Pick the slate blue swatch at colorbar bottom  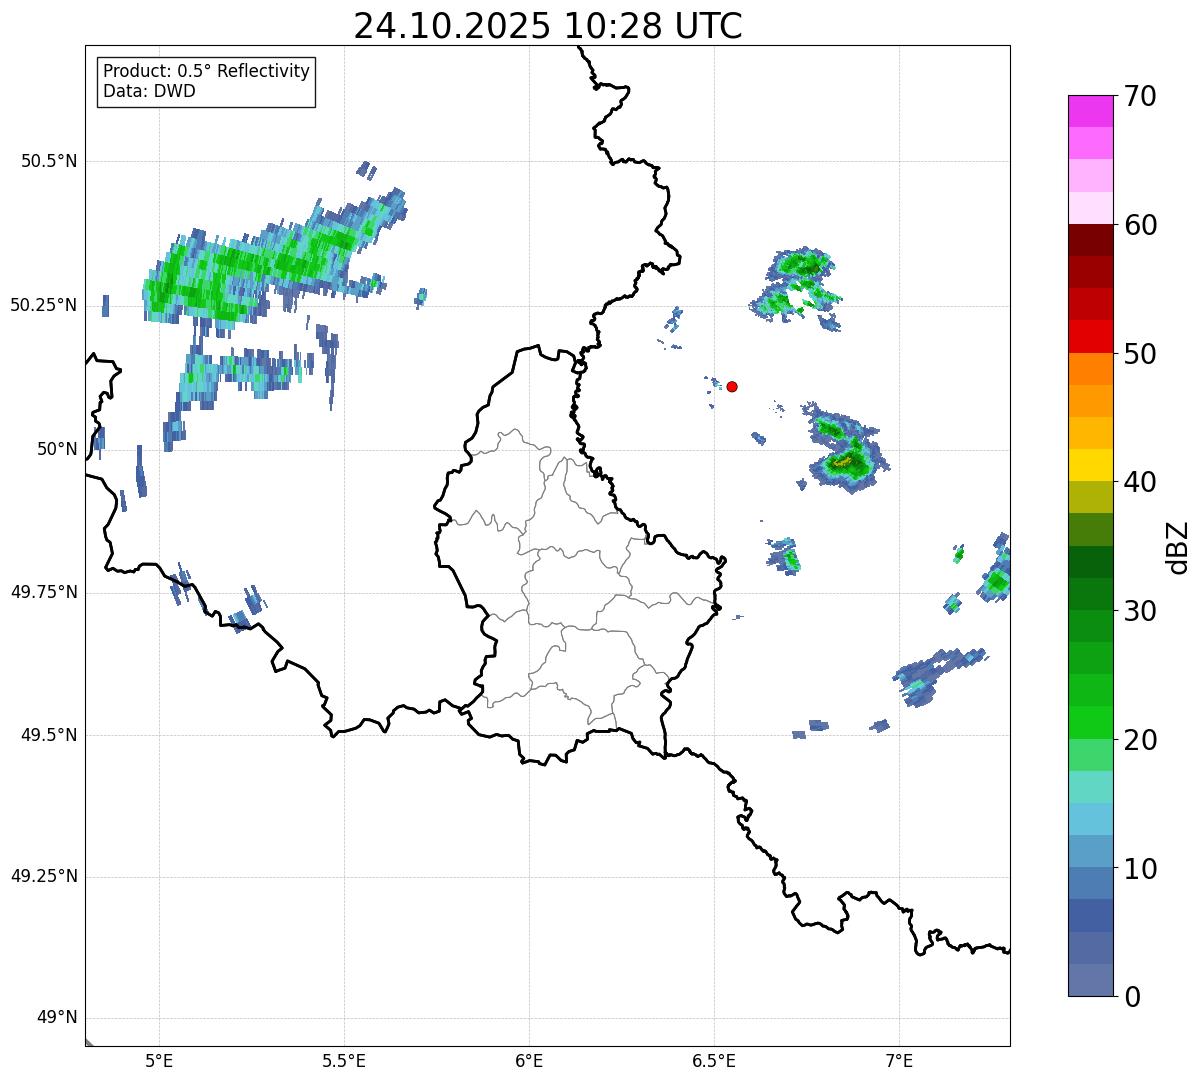click(1090, 979)
